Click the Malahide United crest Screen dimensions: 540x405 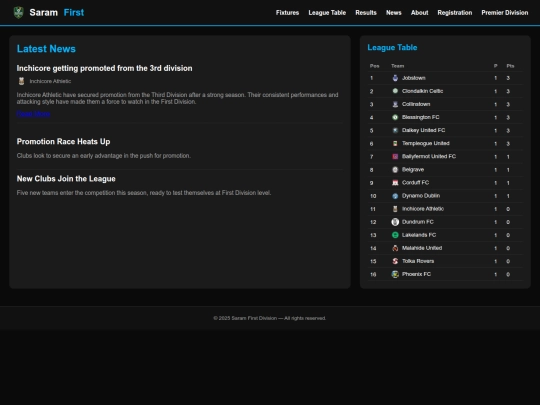(395, 248)
